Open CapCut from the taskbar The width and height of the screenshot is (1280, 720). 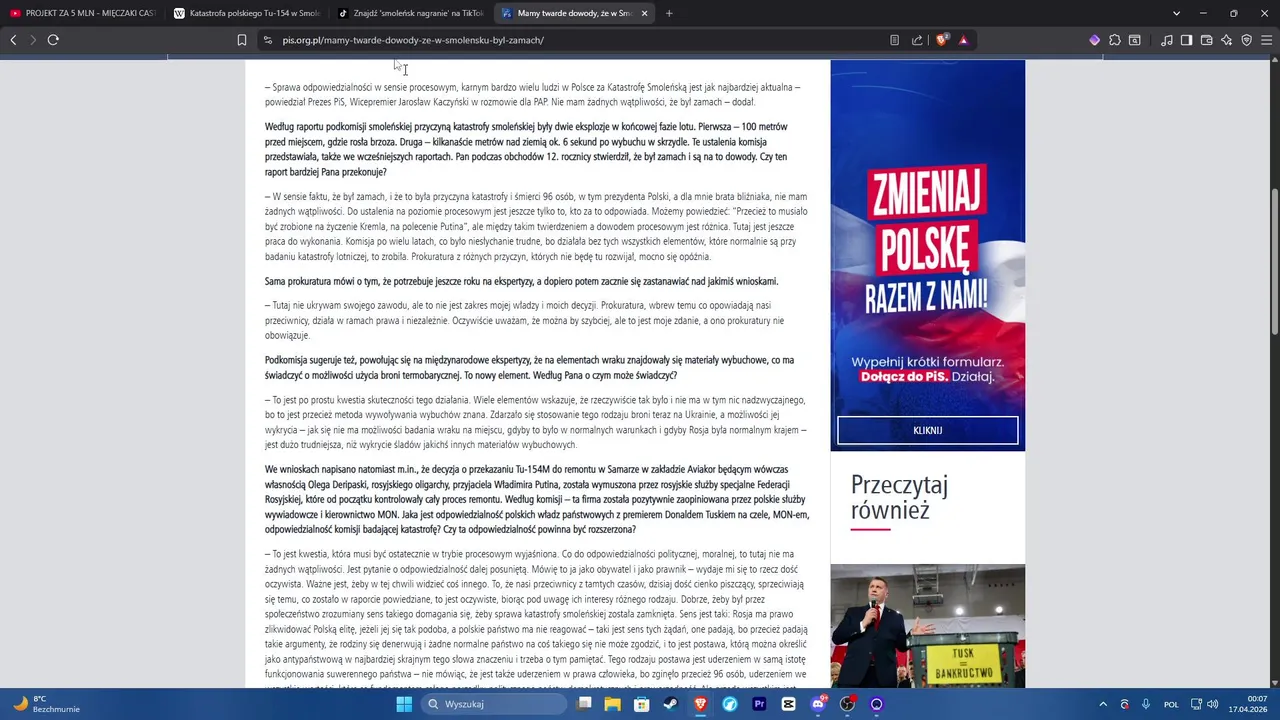point(788,704)
